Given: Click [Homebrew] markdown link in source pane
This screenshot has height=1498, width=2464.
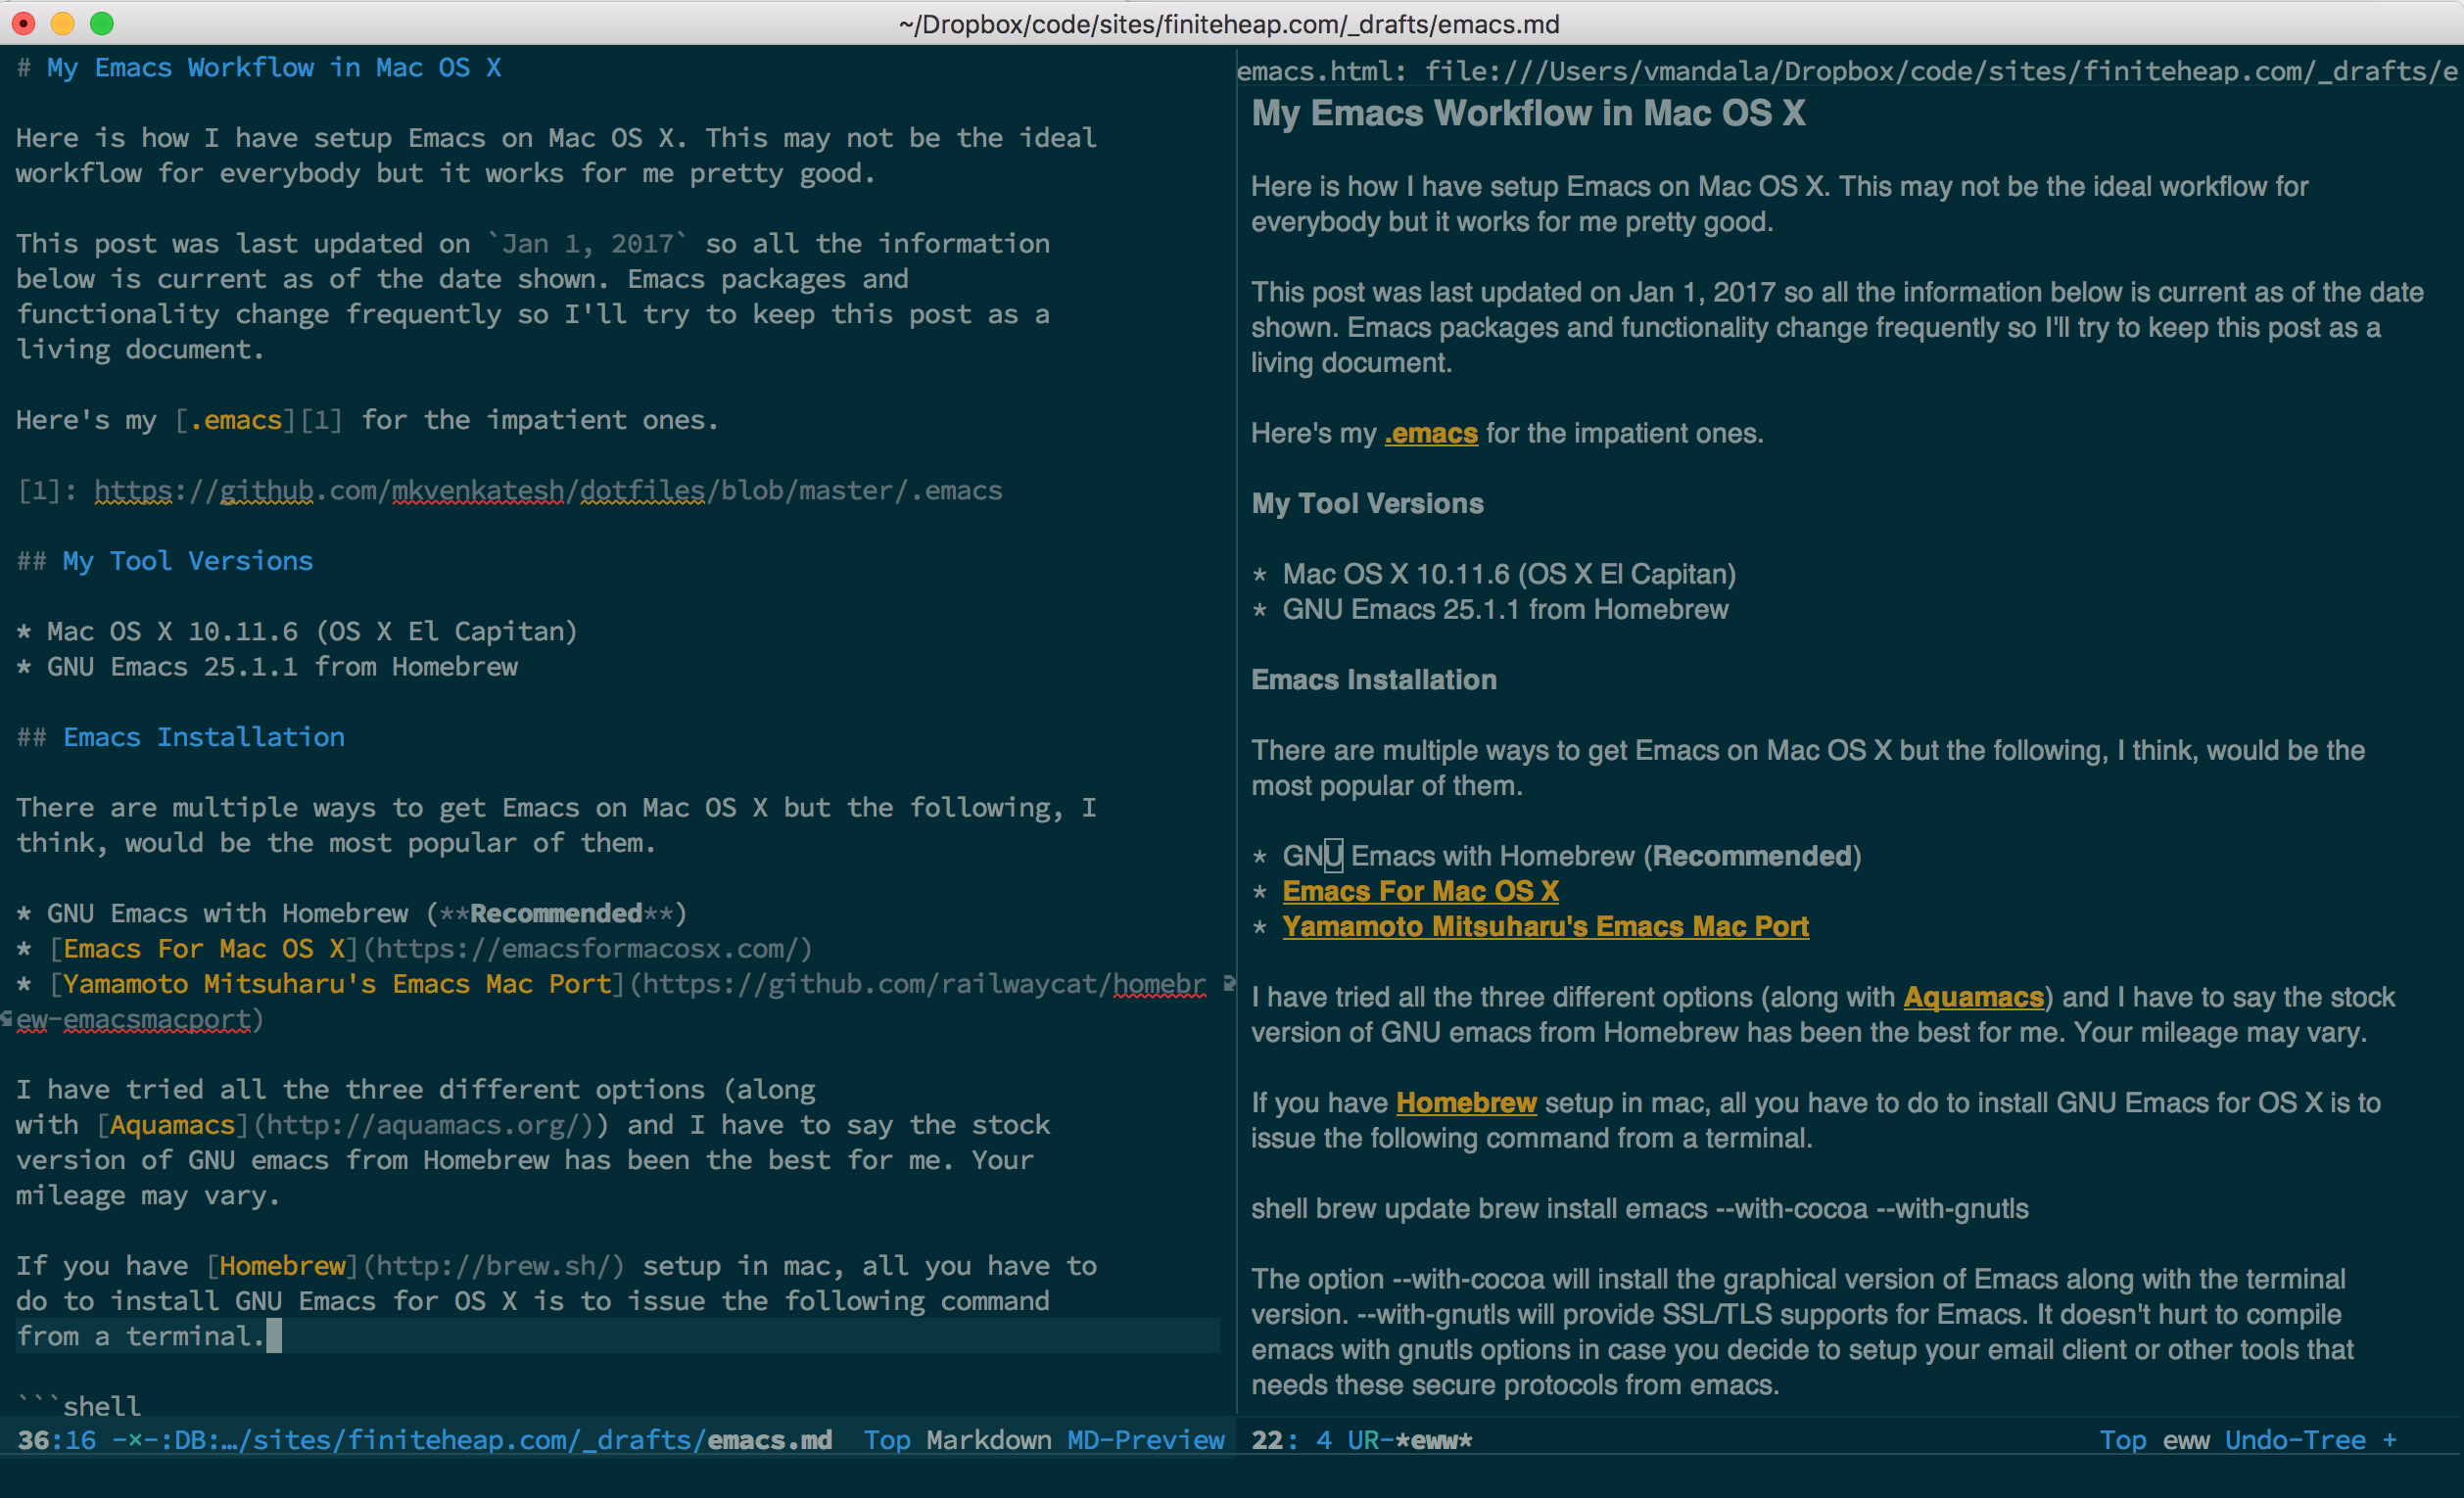Looking at the screenshot, I should (x=282, y=1266).
